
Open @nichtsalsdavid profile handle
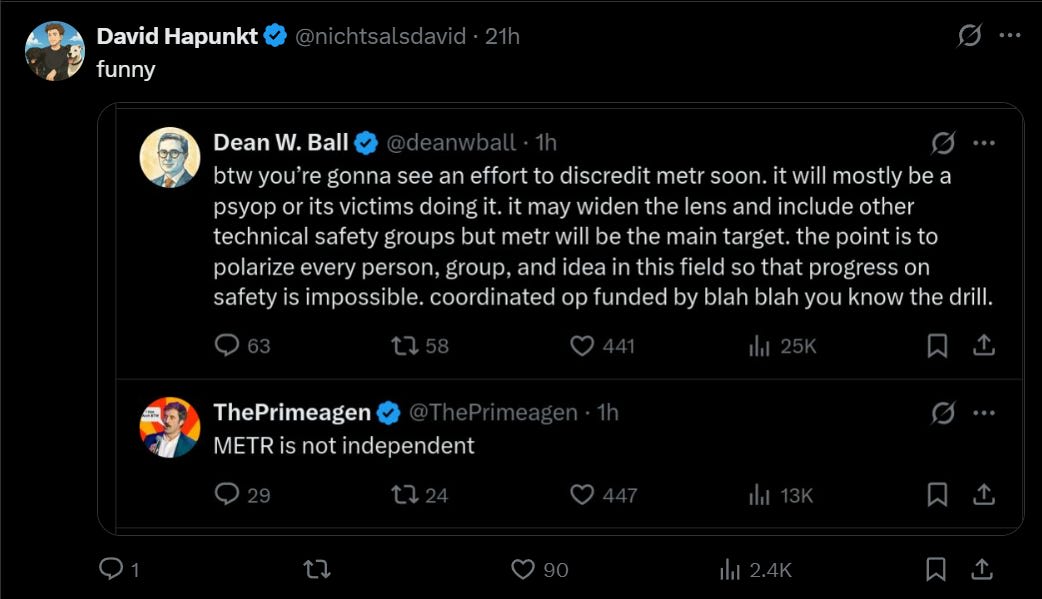(x=380, y=36)
